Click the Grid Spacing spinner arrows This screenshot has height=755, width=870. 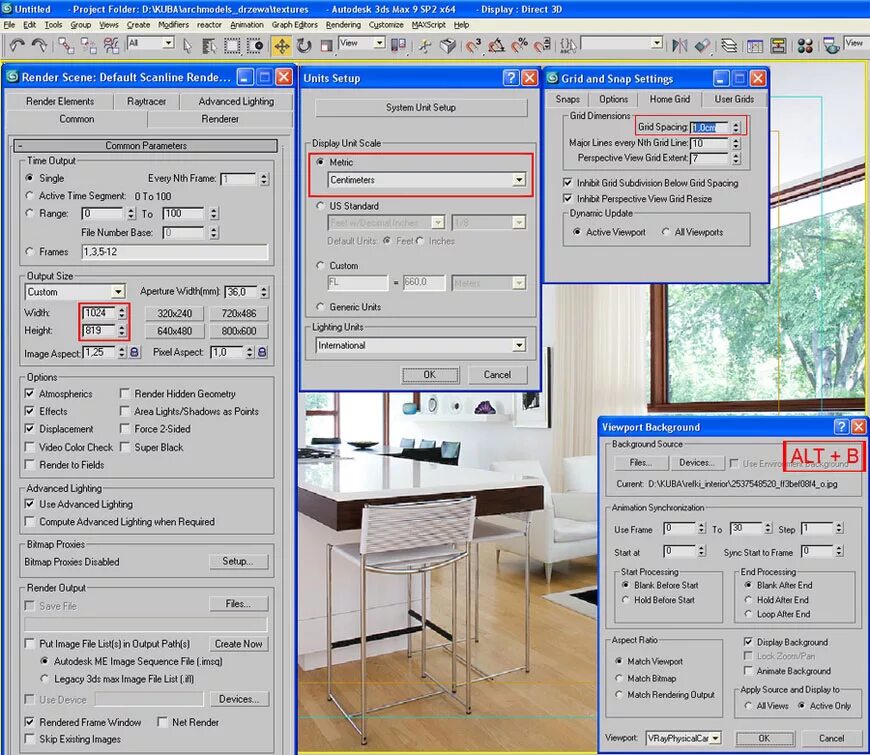[x=736, y=127]
